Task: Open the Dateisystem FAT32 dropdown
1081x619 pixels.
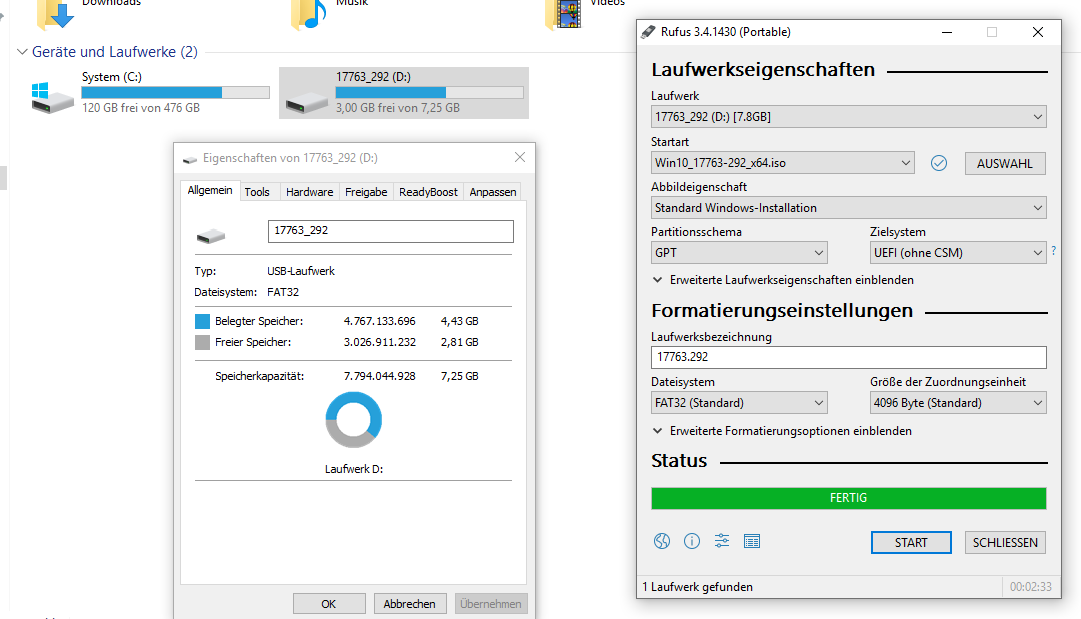Action: (x=739, y=403)
